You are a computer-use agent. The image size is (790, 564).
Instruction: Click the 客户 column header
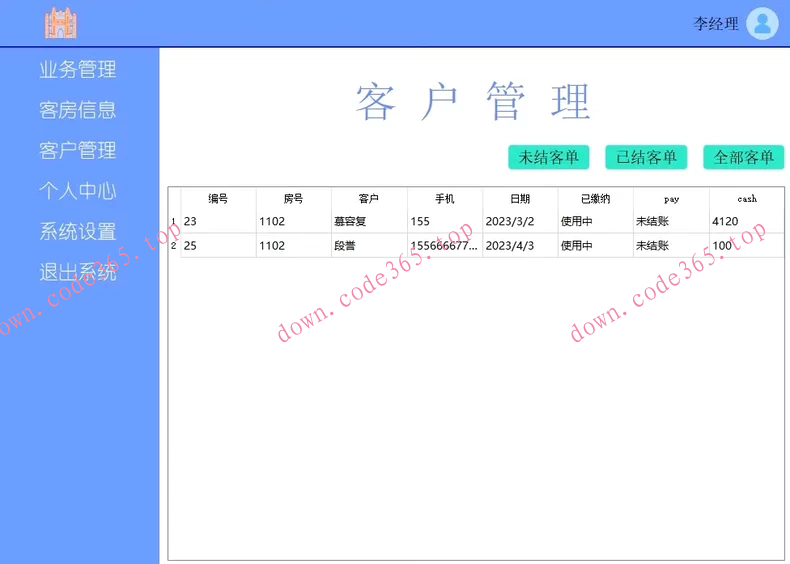369,199
